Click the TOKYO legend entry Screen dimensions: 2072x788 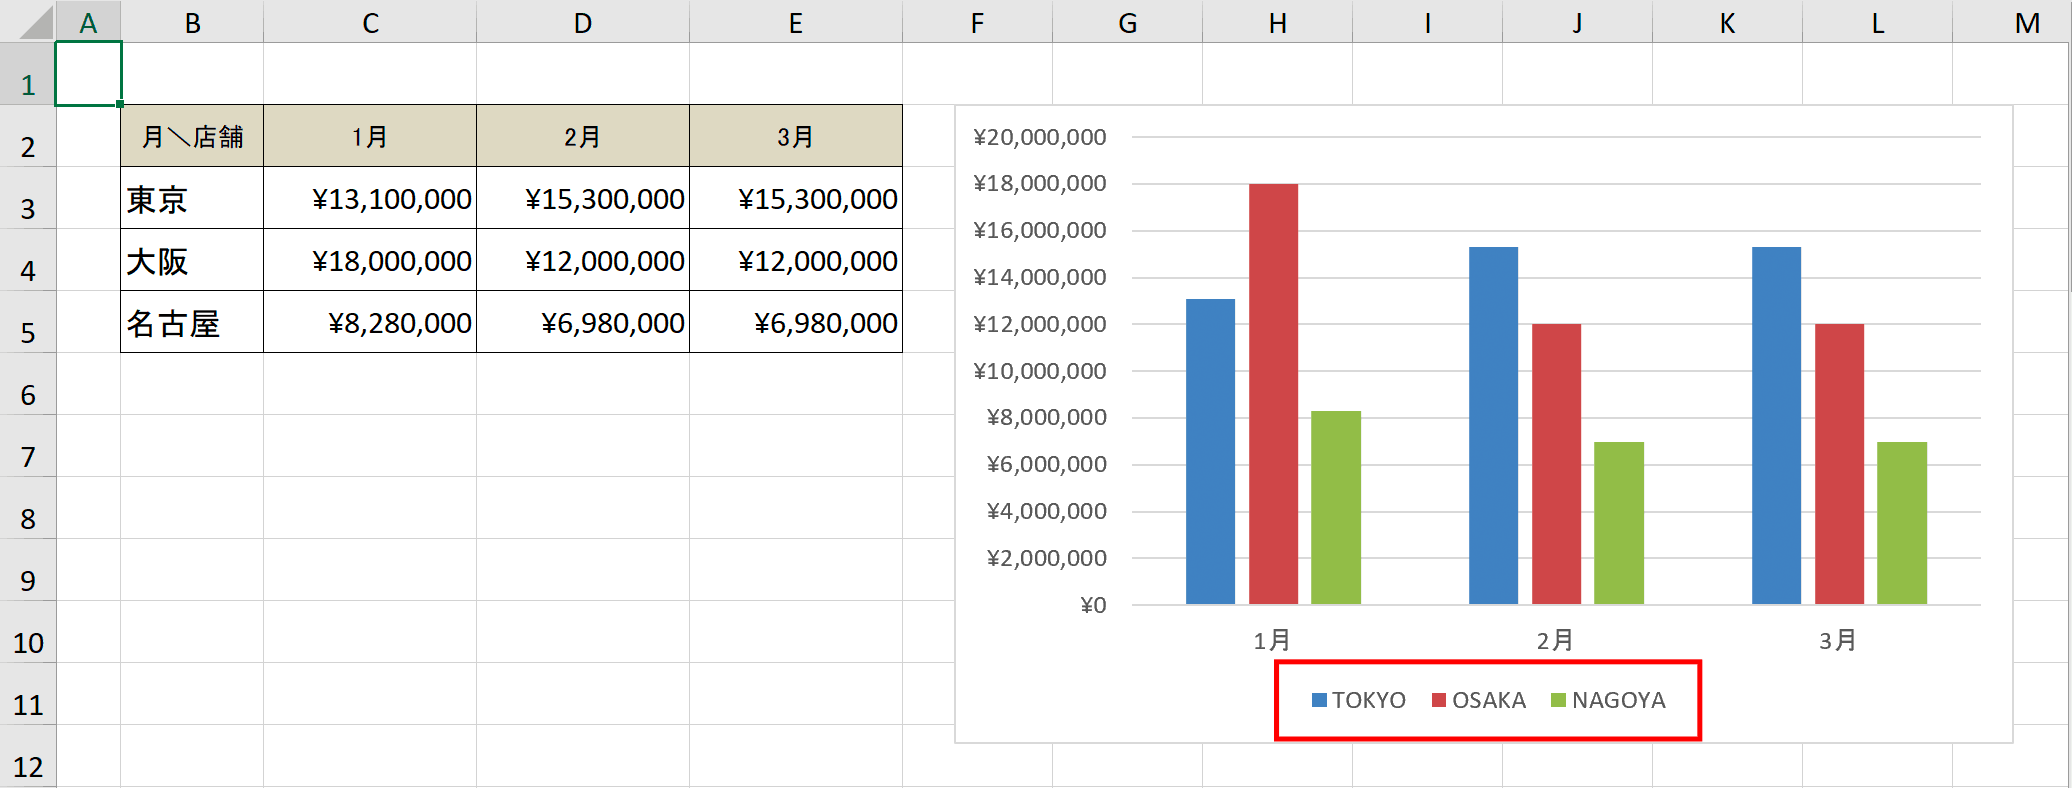click(1359, 700)
